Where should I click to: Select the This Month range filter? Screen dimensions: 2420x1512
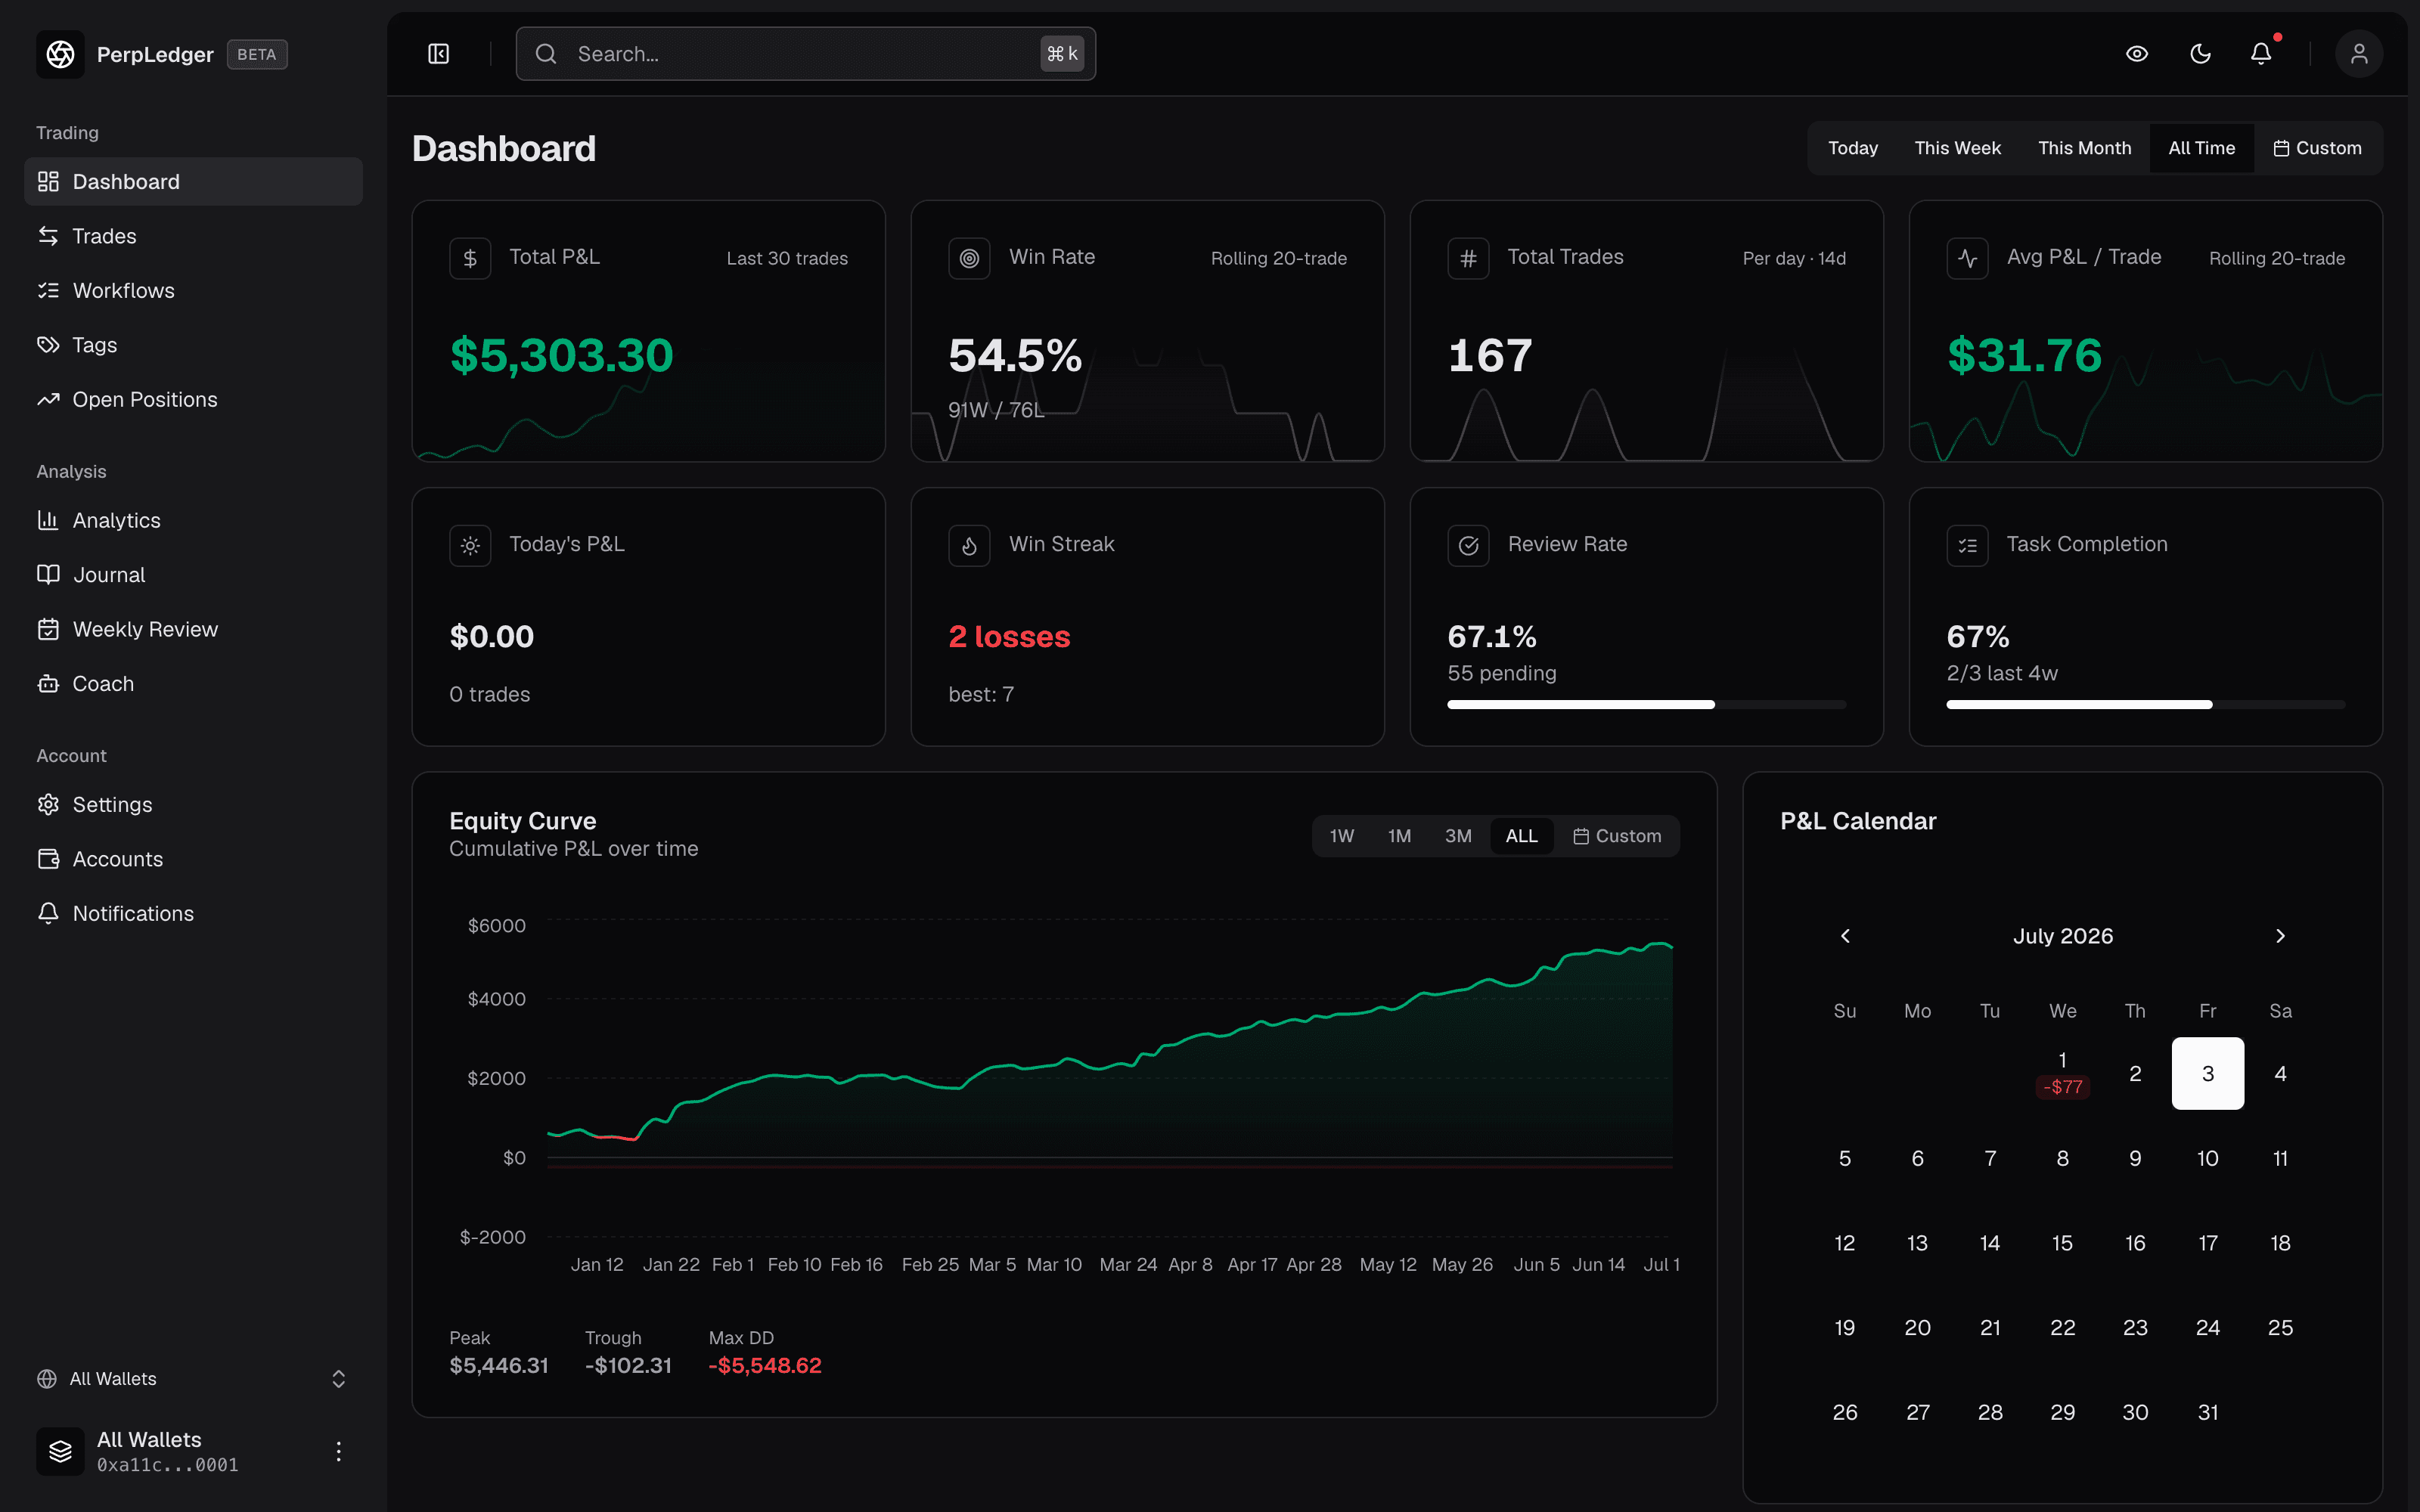pos(2084,148)
